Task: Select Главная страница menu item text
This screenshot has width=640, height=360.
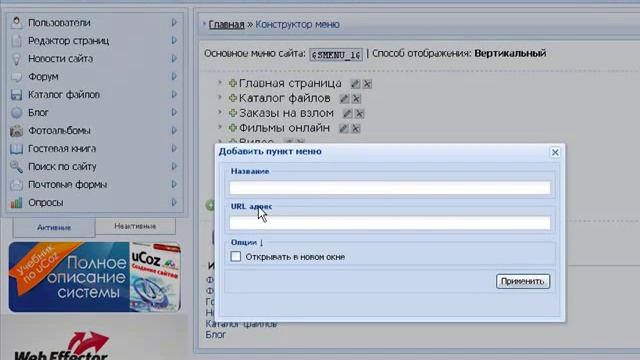Action: pyautogui.click(x=290, y=83)
